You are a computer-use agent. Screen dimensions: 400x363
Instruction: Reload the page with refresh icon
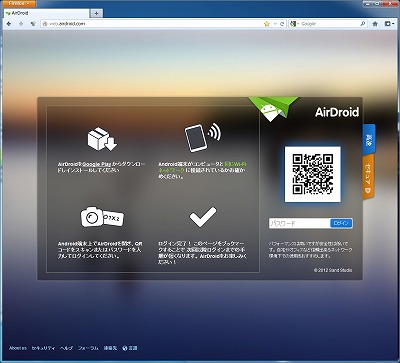coord(282,24)
